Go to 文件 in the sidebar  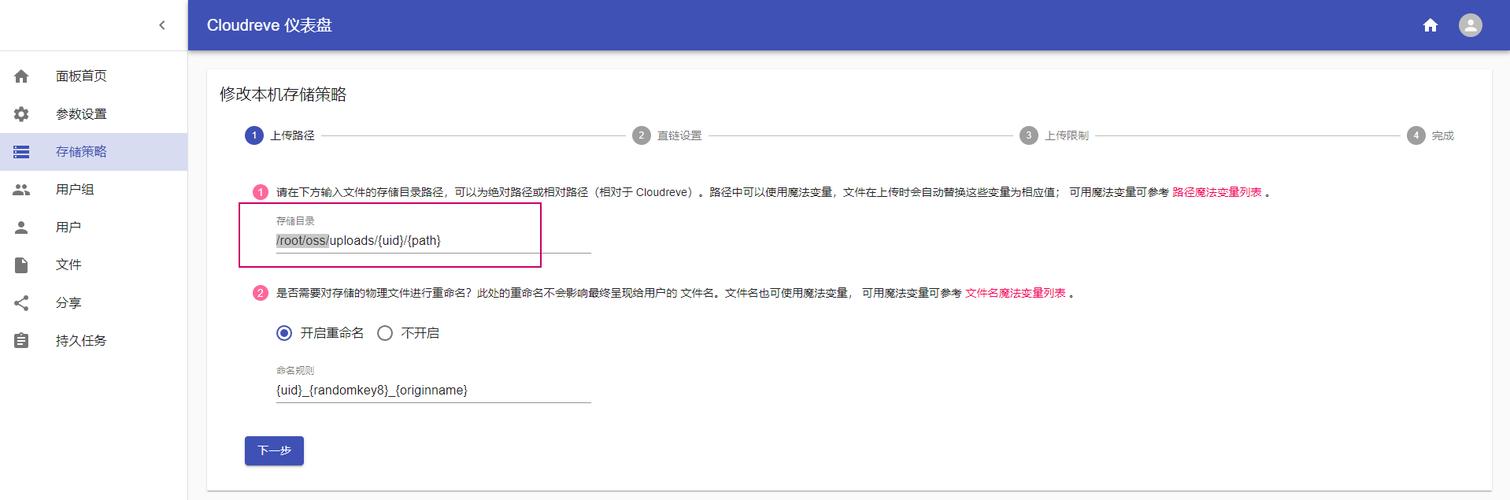click(x=93, y=265)
